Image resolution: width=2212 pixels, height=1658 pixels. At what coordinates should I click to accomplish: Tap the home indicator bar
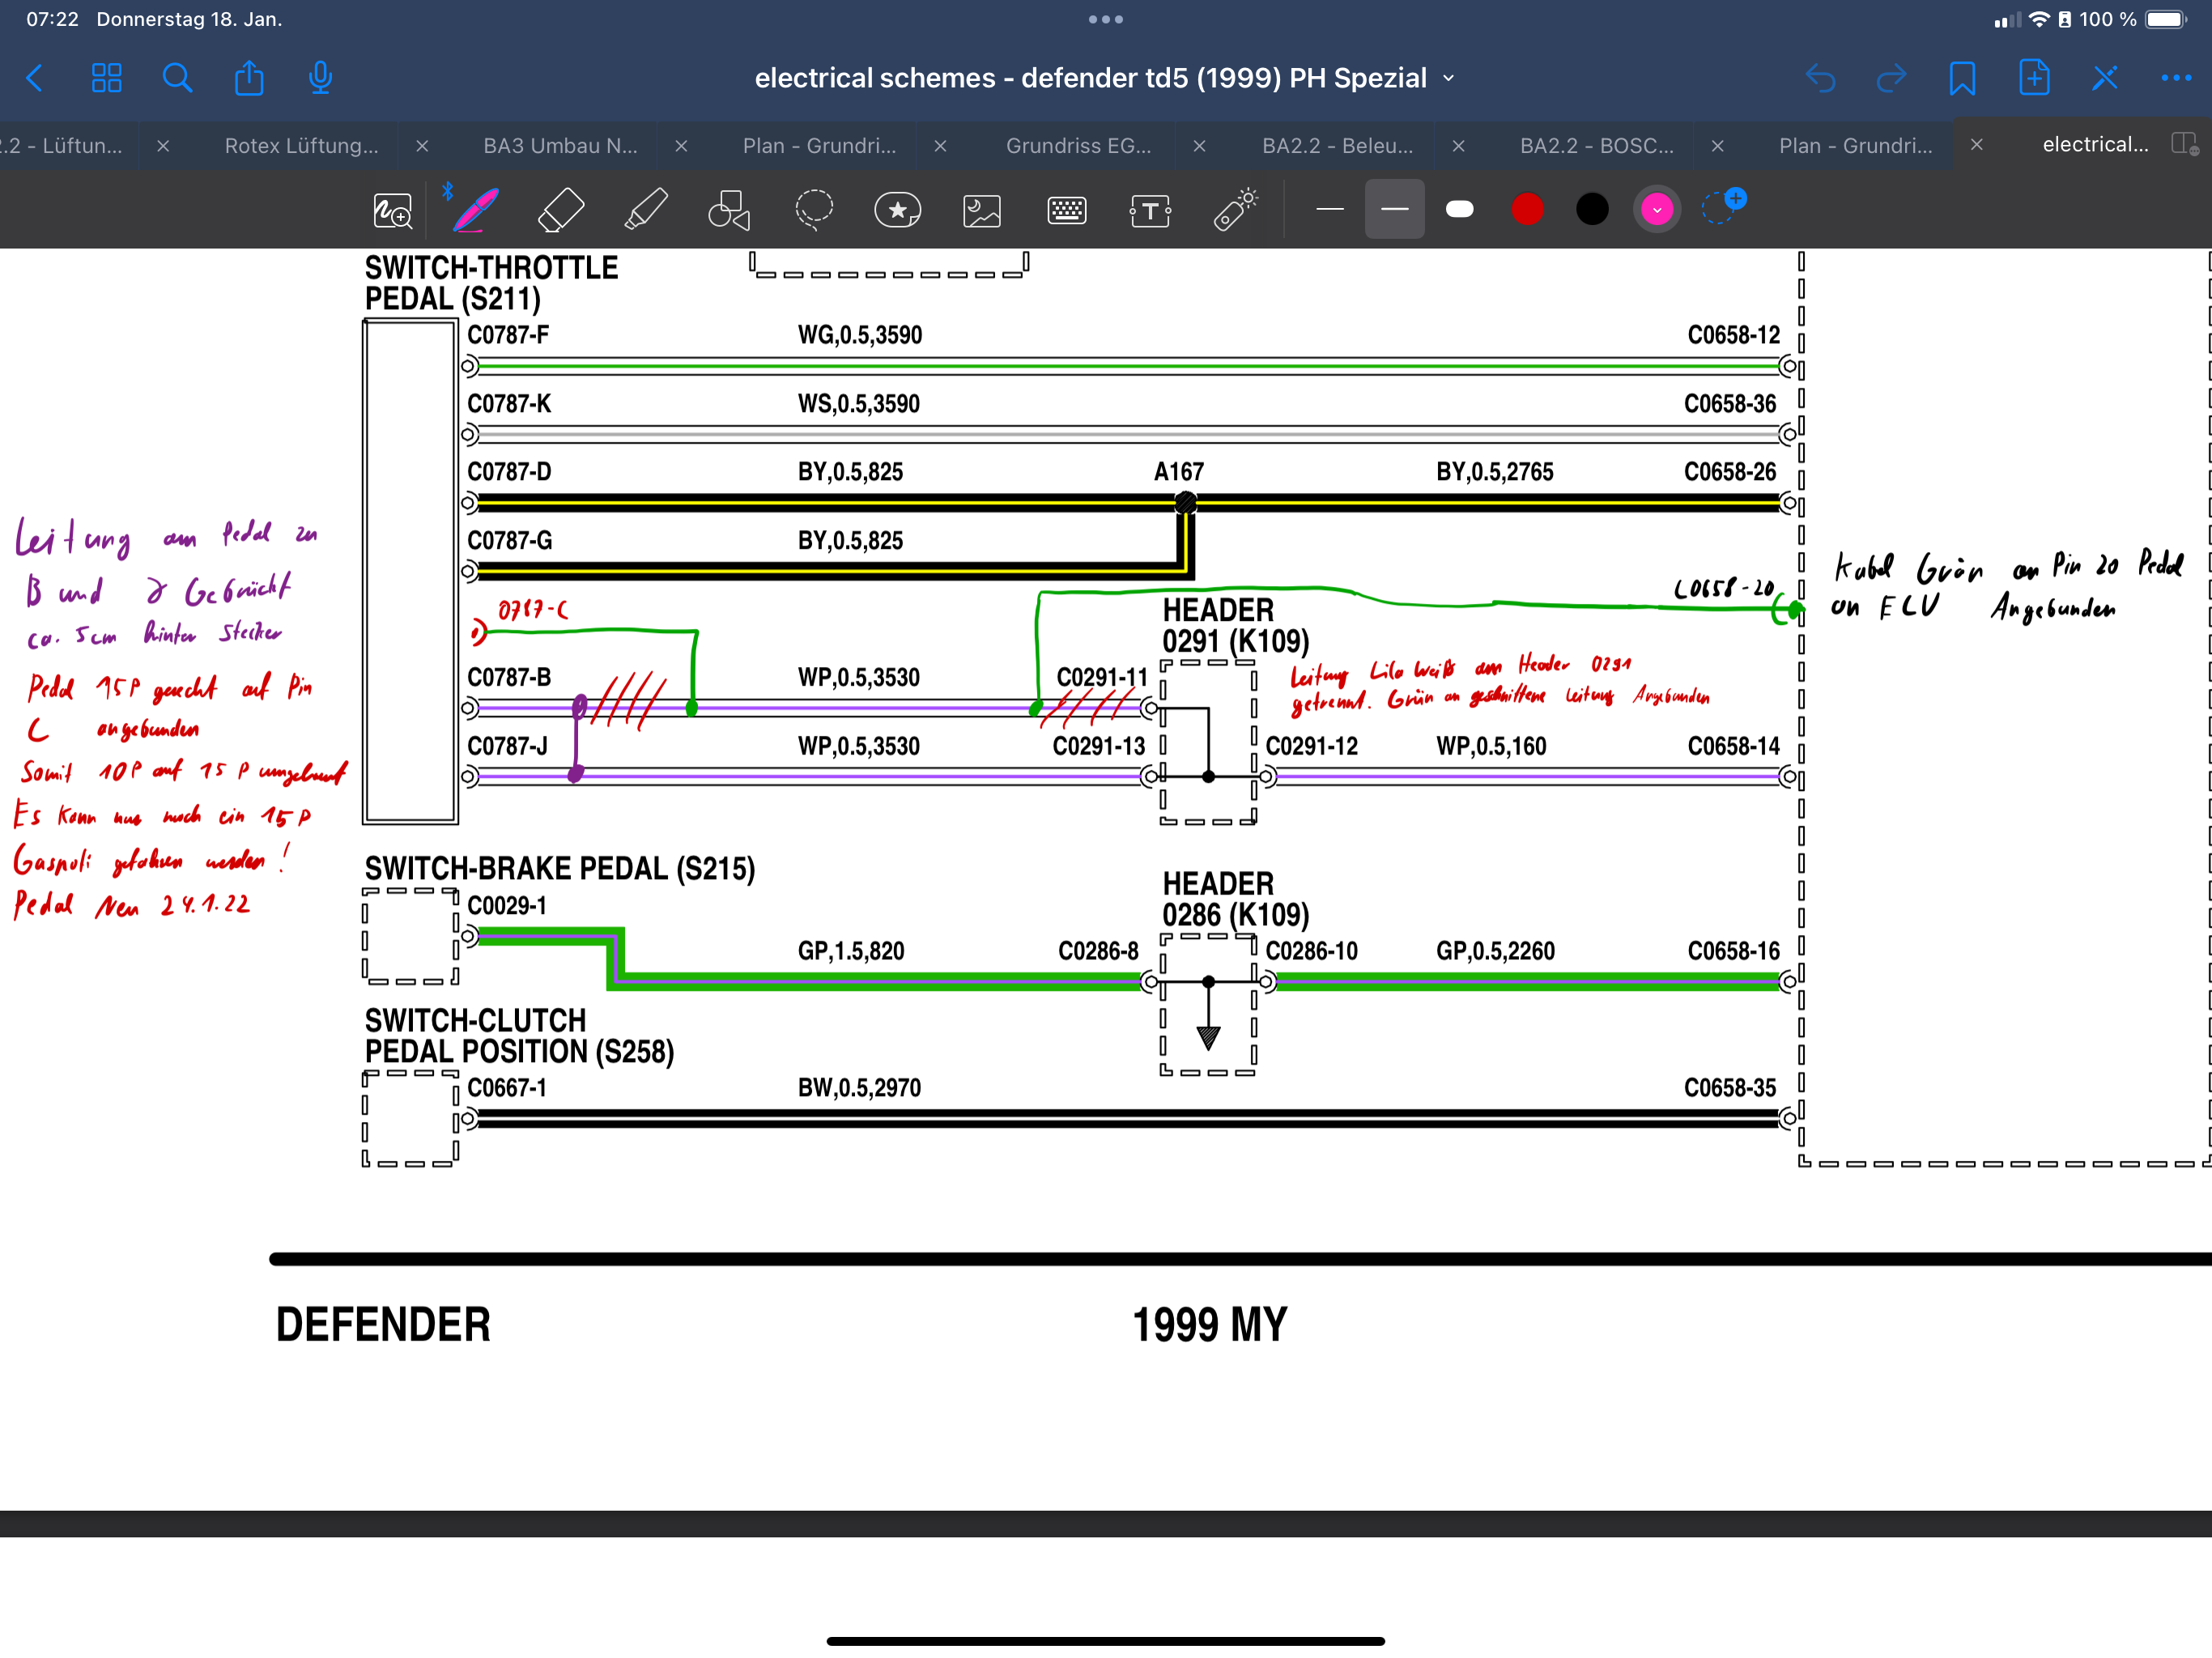pos(1106,1641)
